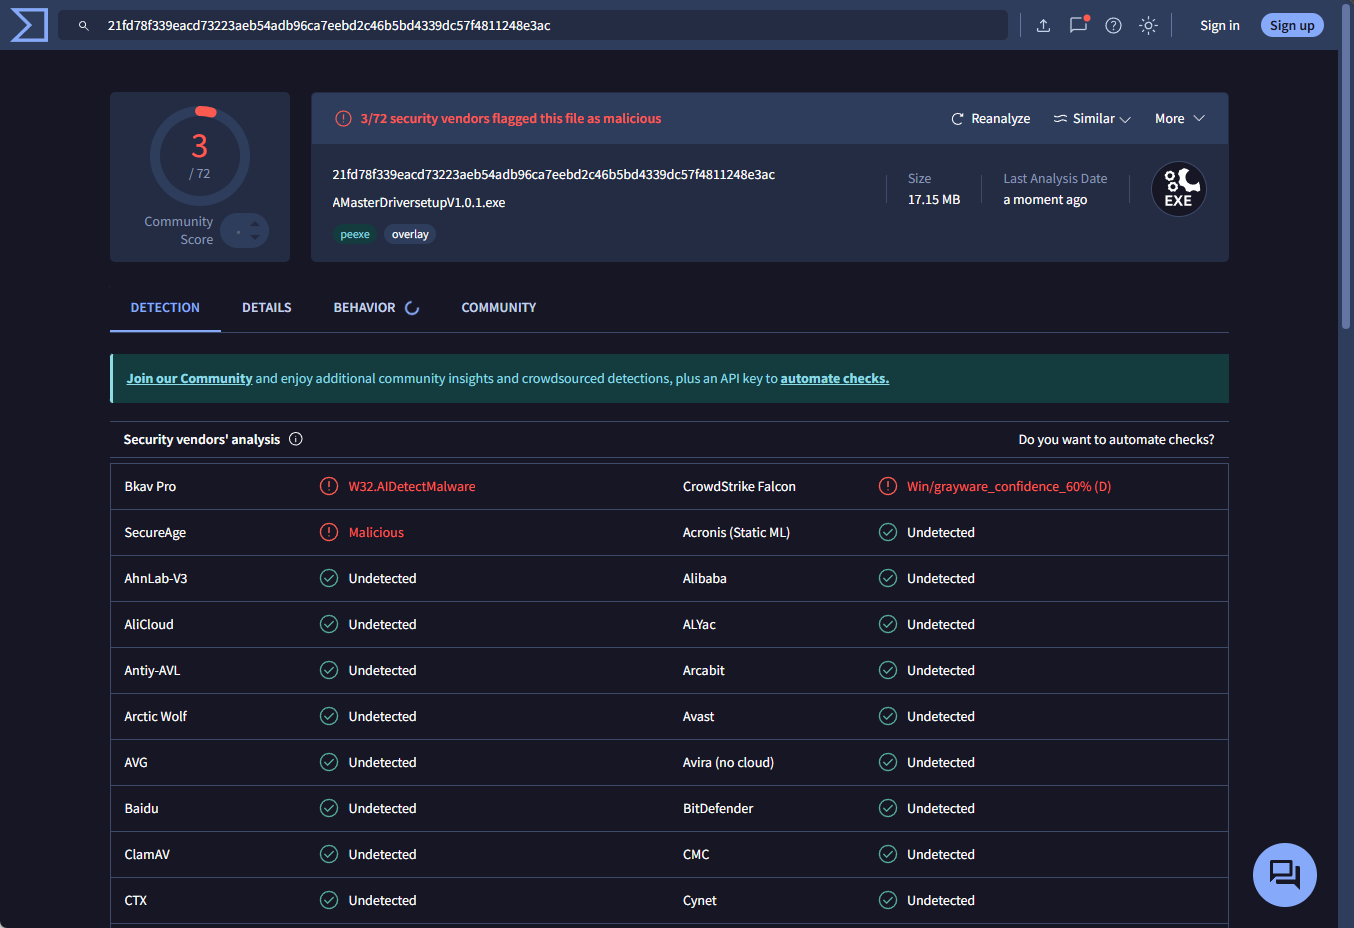Click the Reanalyze button label
The height and width of the screenshot is (928, 1354).
[1000, 119]
